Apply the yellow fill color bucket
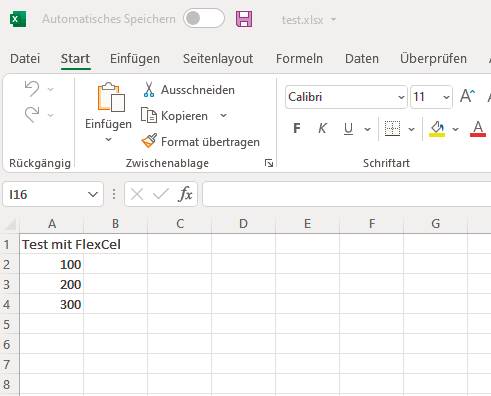 pos(437,129)
